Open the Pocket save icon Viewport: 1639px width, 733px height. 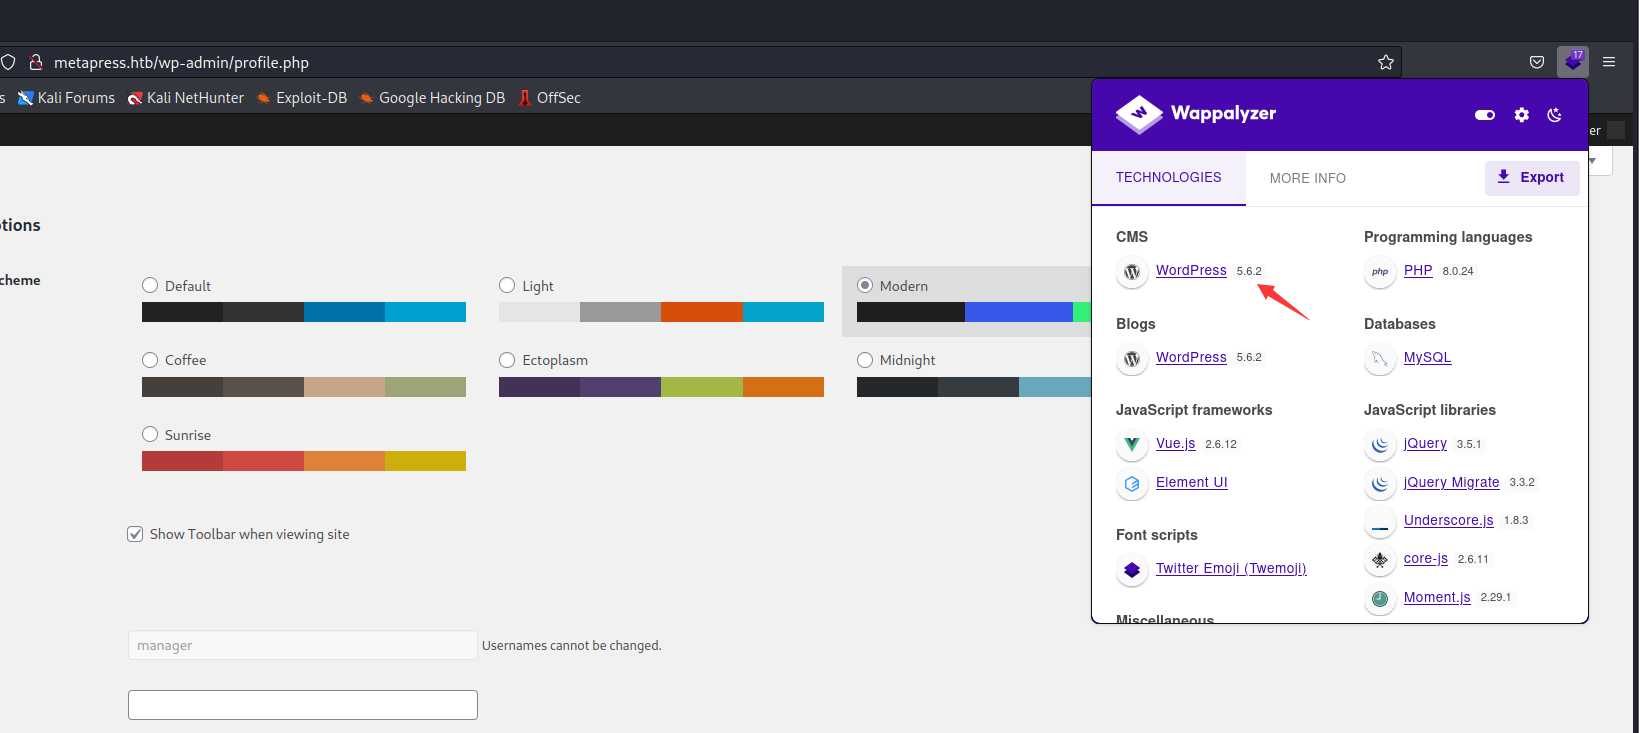1537,62
